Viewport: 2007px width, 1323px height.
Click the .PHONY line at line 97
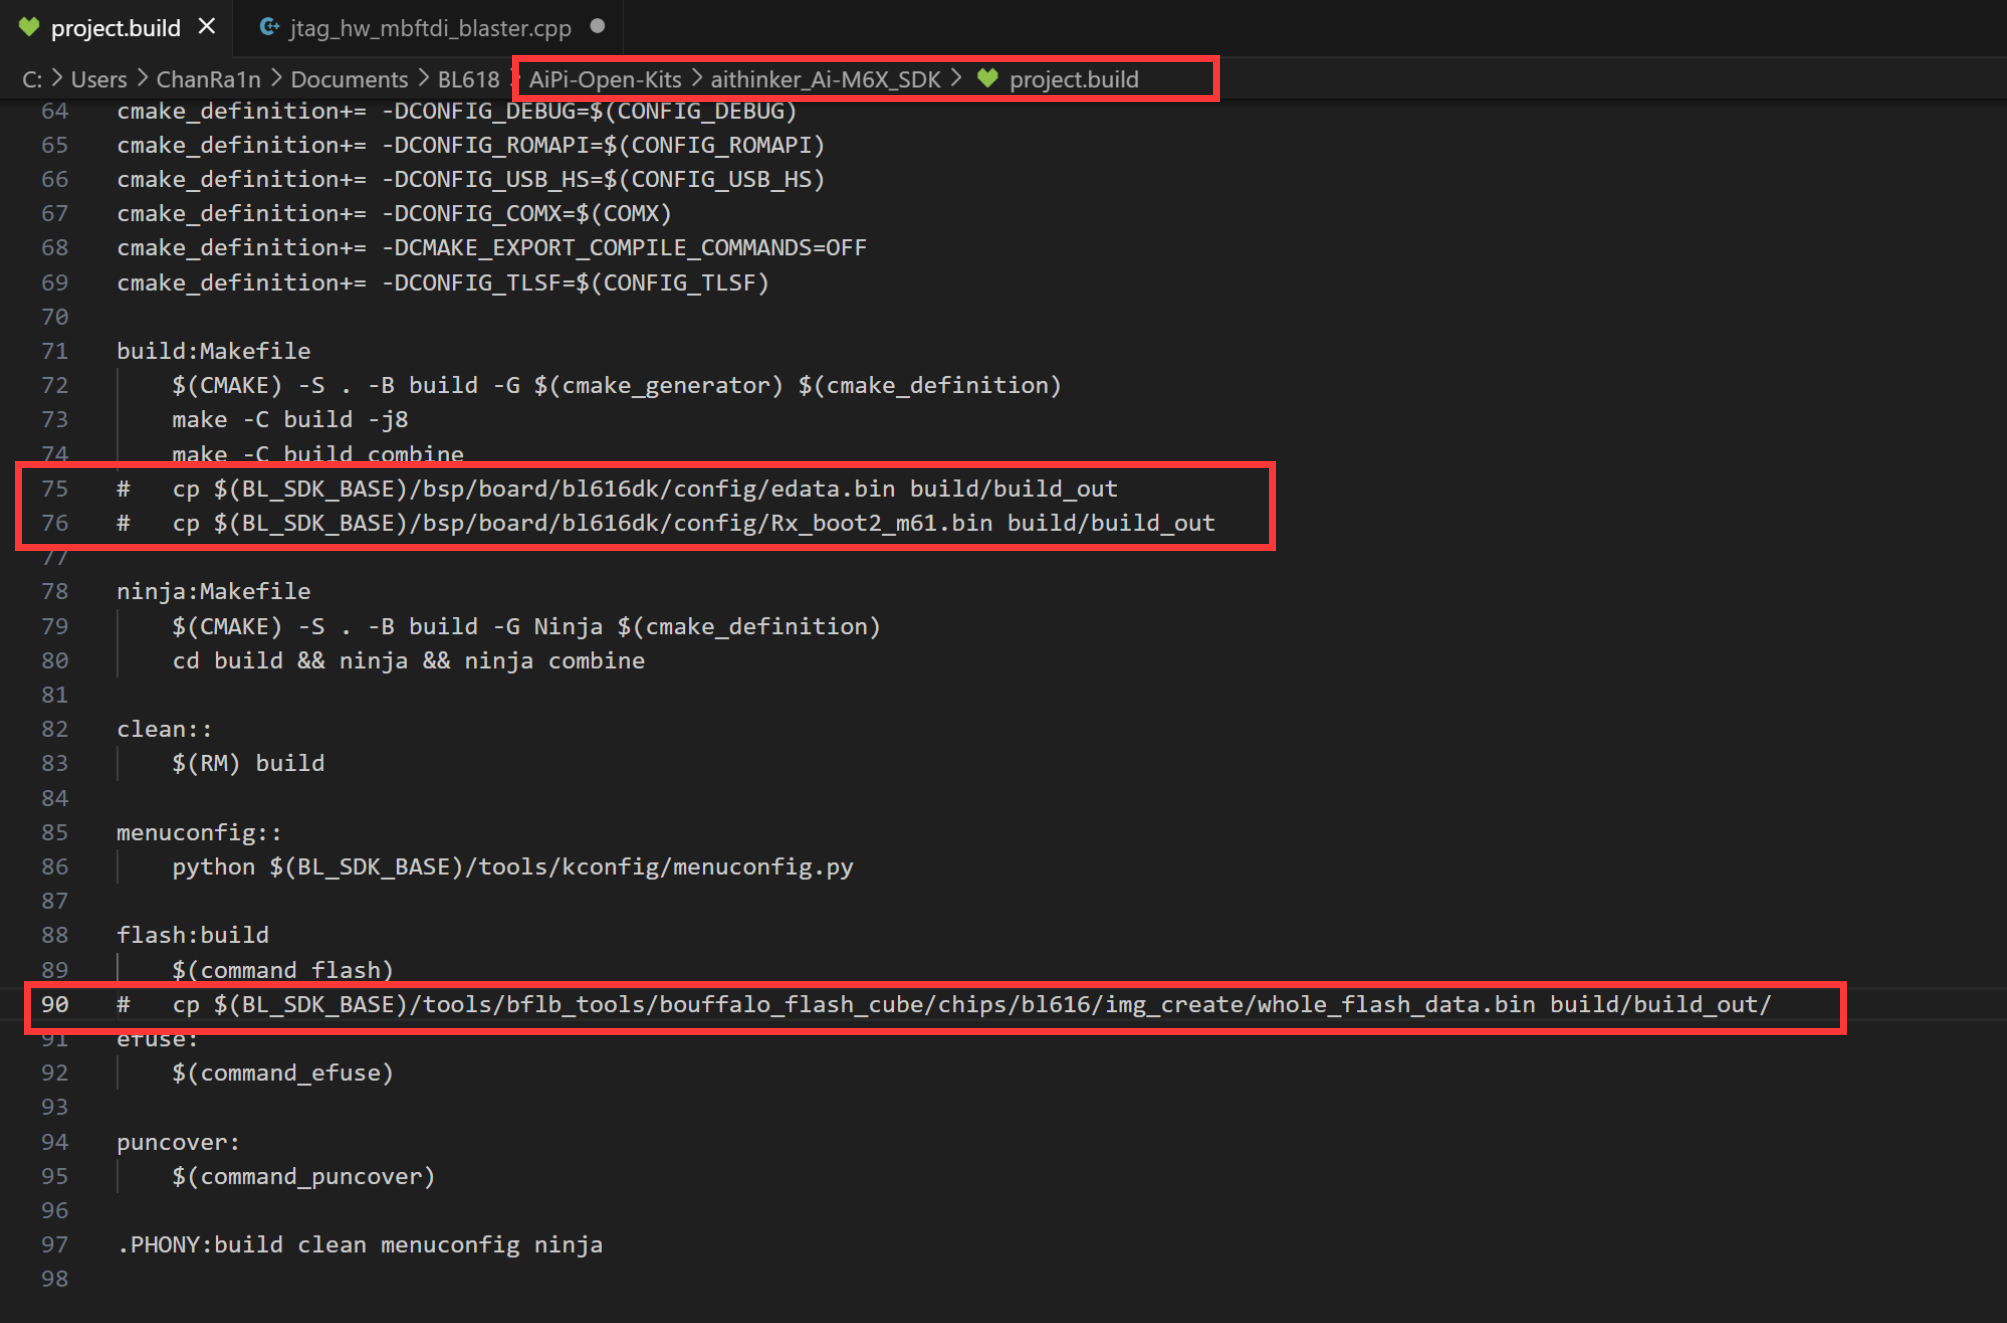(360, 1245)
